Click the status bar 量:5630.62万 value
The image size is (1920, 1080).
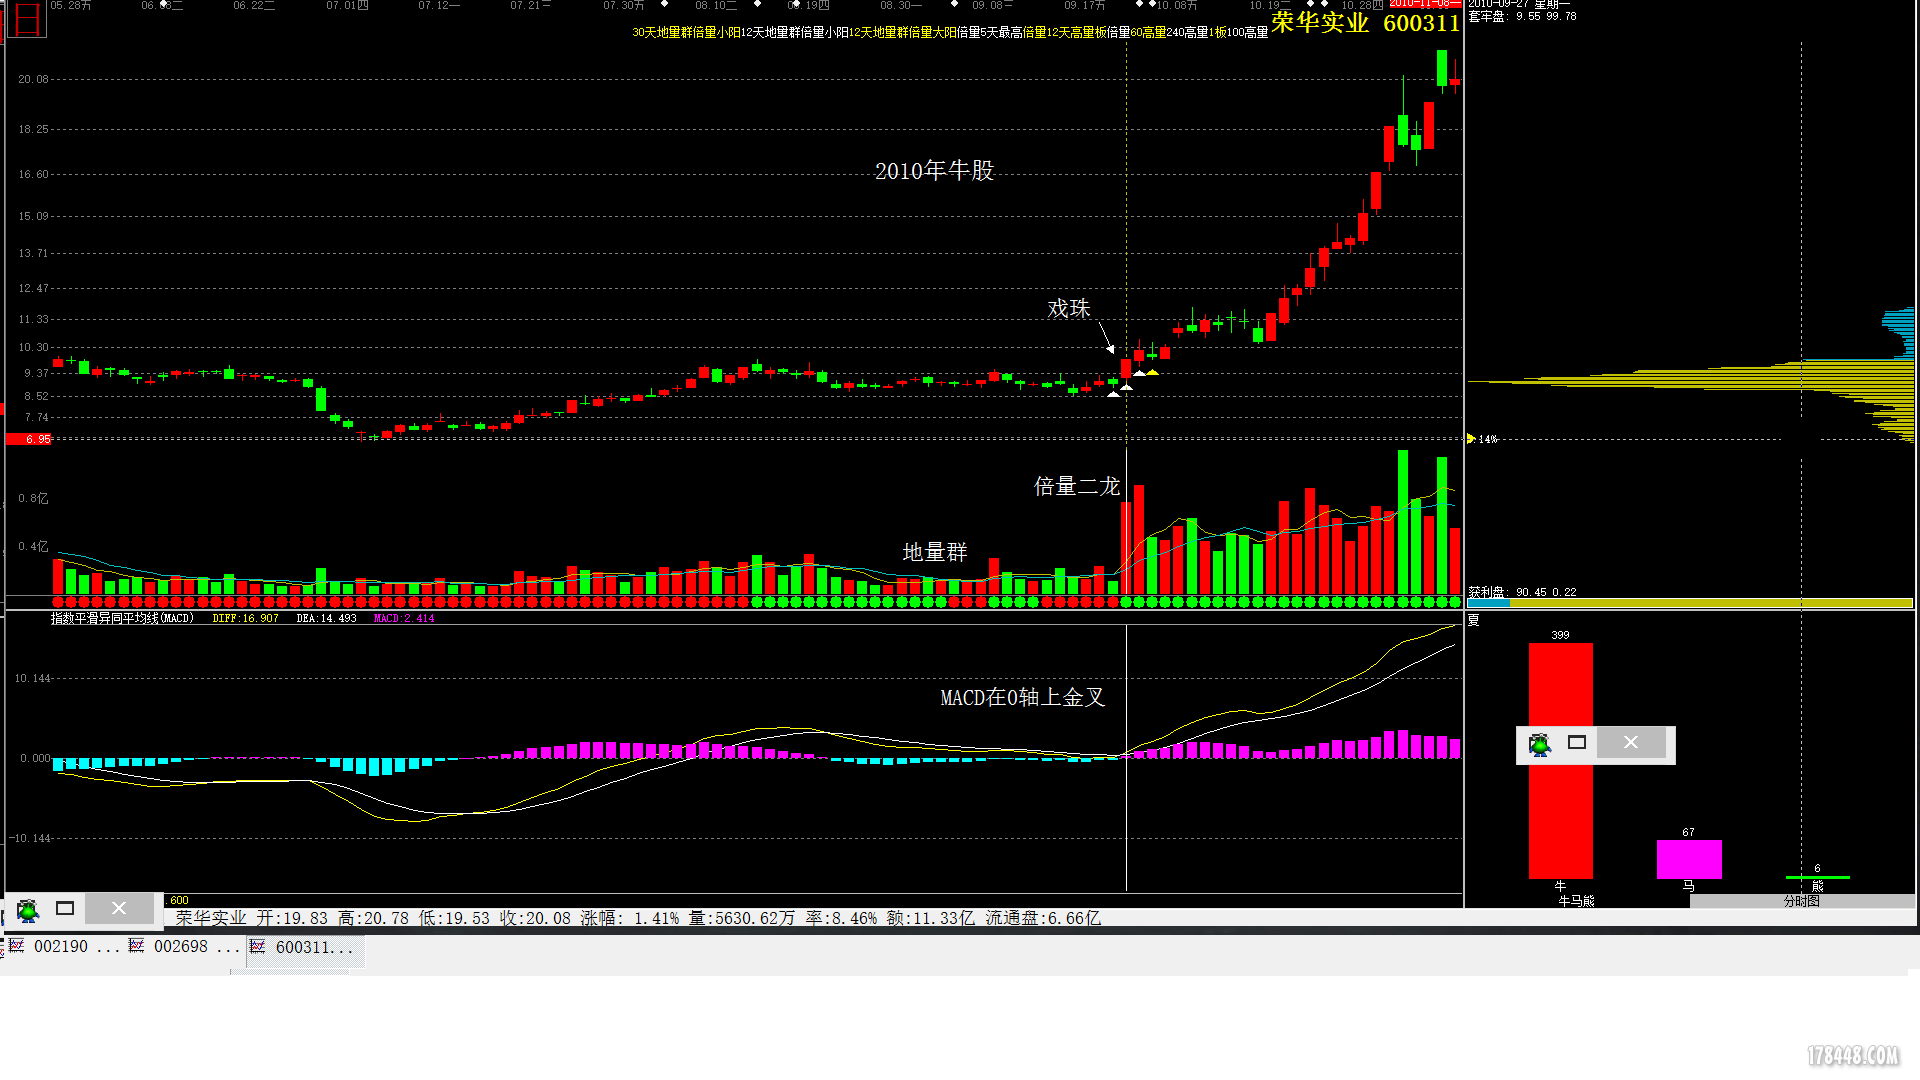(742, 918)
